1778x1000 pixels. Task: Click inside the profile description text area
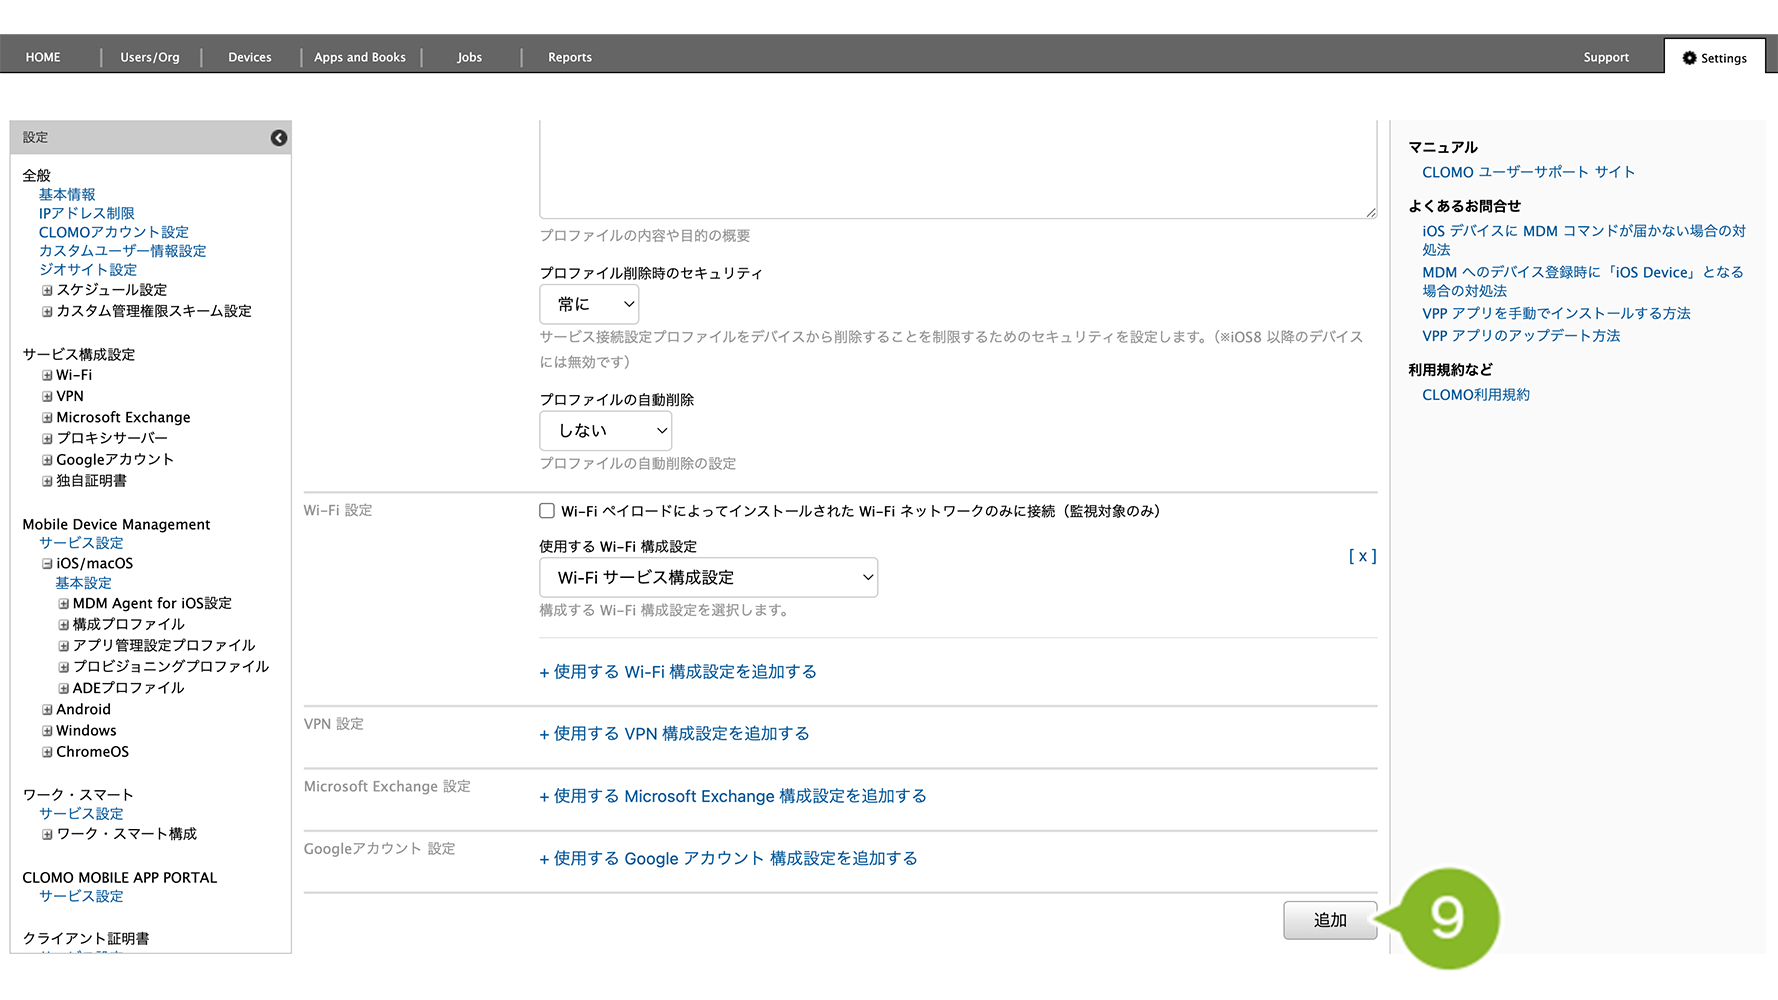(x=957, y=170)
